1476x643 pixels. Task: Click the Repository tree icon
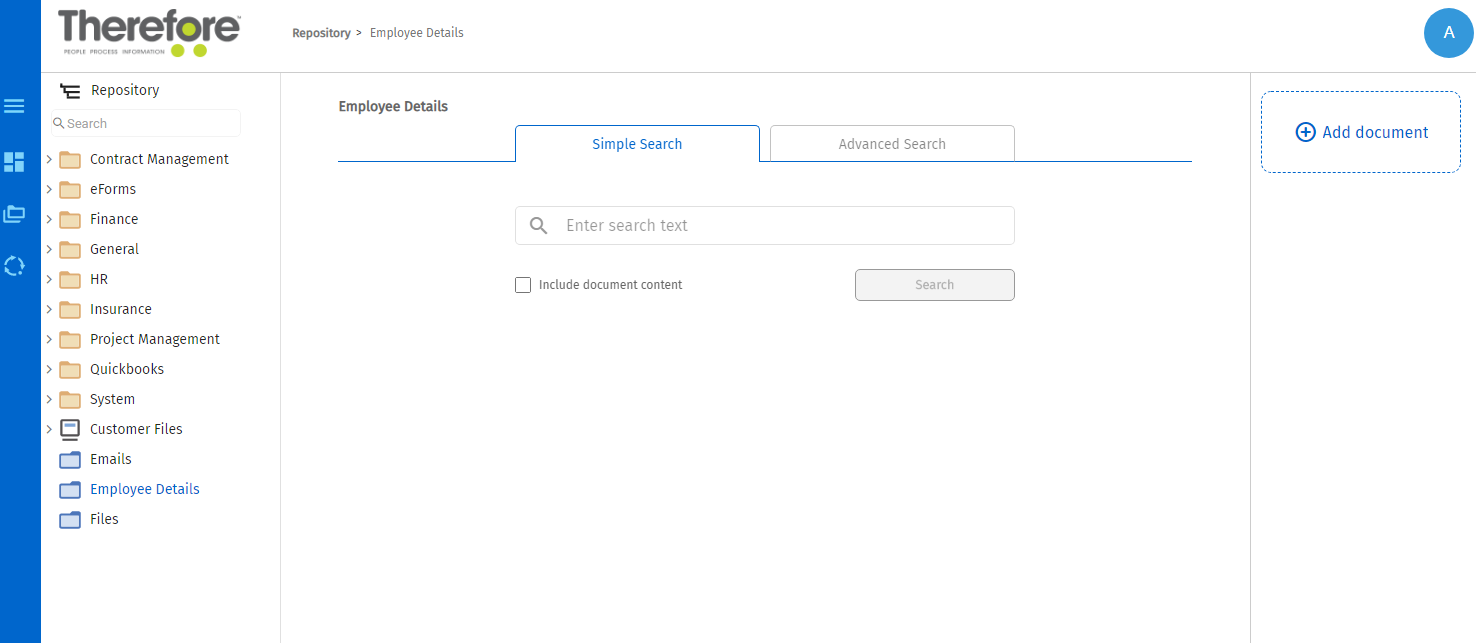tap(69, 91)
